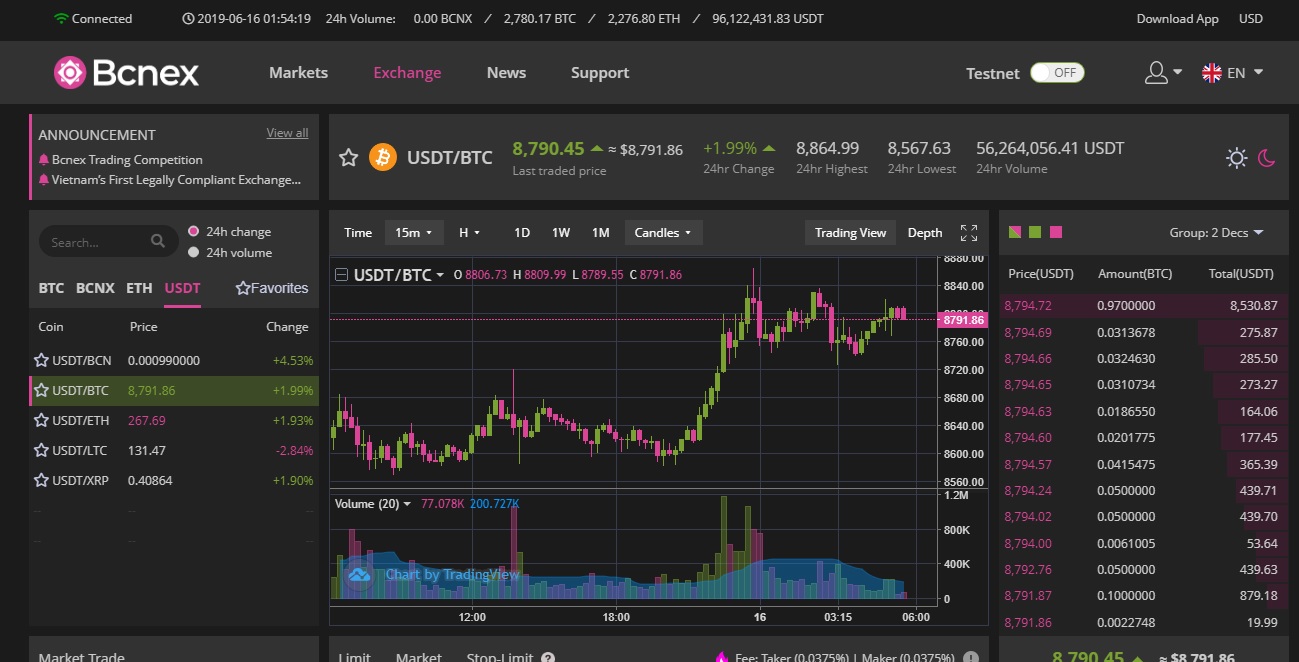1299x662 pixels.
Task: Open the Support menu
Action: point(600,72)
